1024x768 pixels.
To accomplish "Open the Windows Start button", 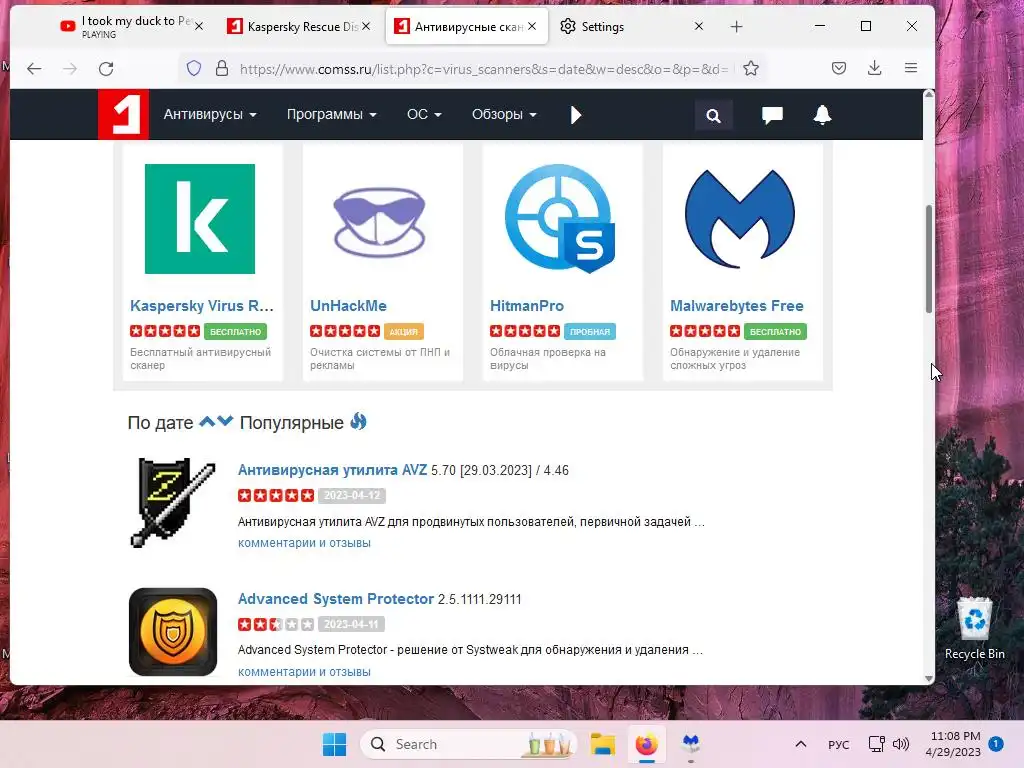I will click(x=335, y=744).
